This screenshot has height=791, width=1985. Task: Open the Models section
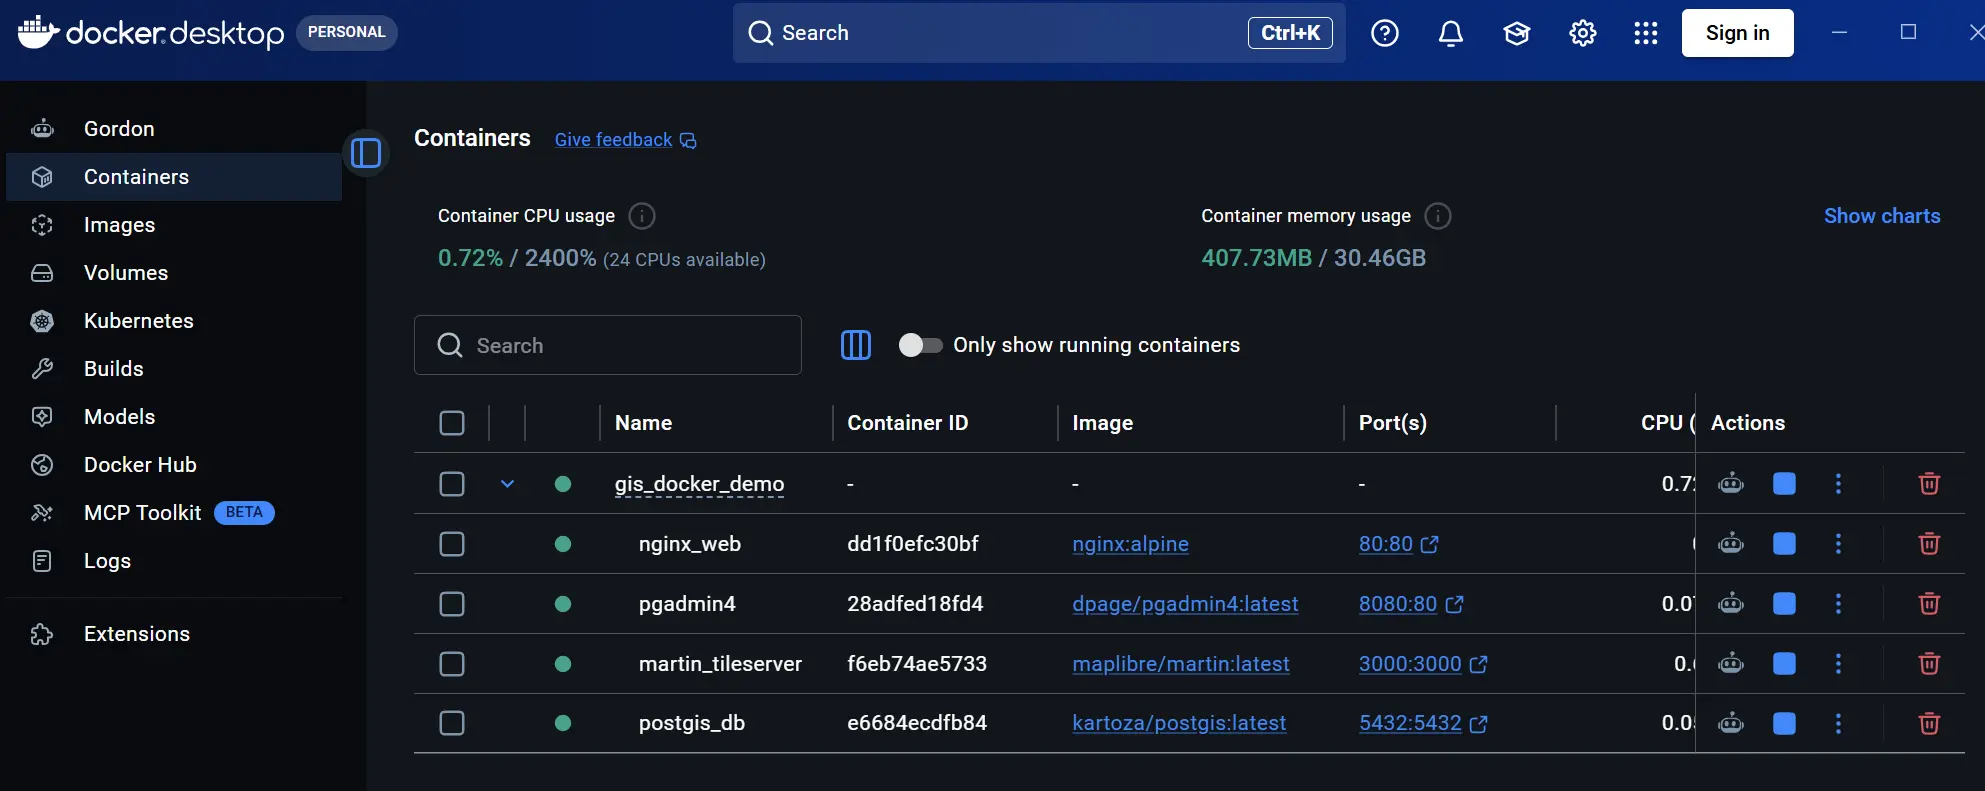click(x=174, y=417)
